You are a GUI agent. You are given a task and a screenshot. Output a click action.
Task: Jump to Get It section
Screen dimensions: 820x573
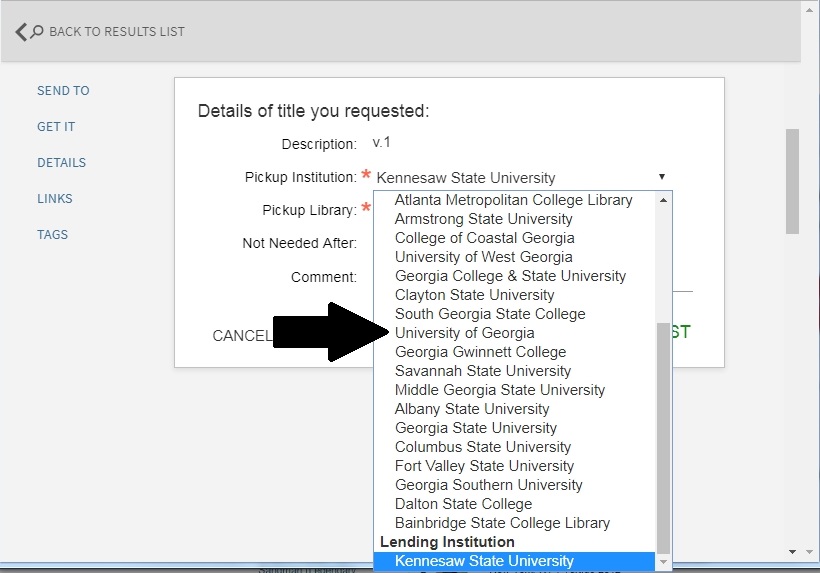click(56, 126)
